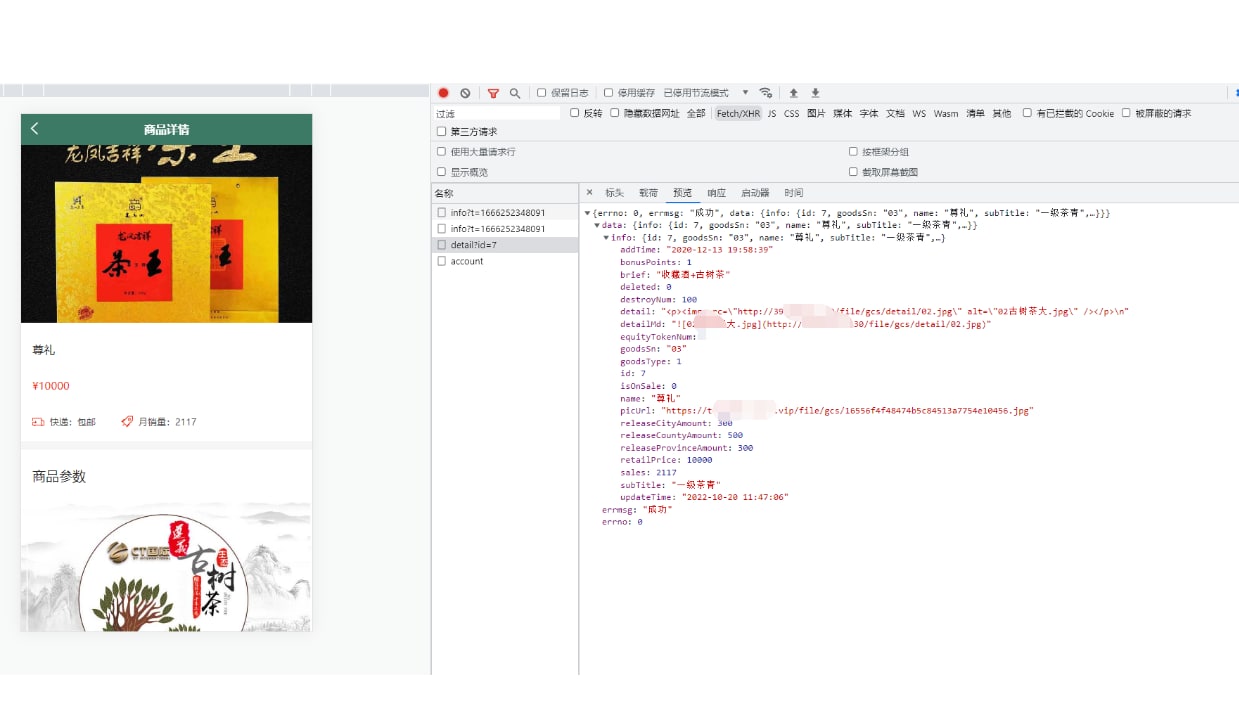Image resolution: width=1239 pixels, height=721 pixels.
Task: Select the account request row
Action: click(505, 261)
